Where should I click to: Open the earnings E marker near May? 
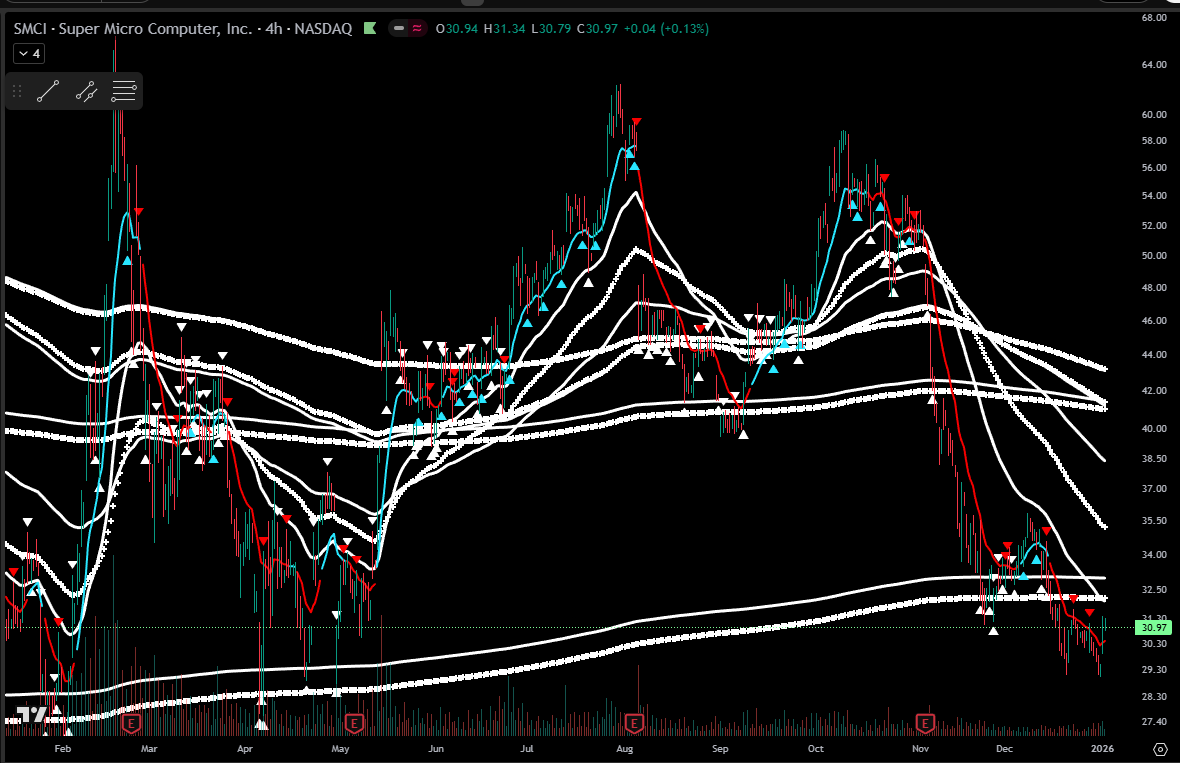pyautogui.click(x=354, y=724)
